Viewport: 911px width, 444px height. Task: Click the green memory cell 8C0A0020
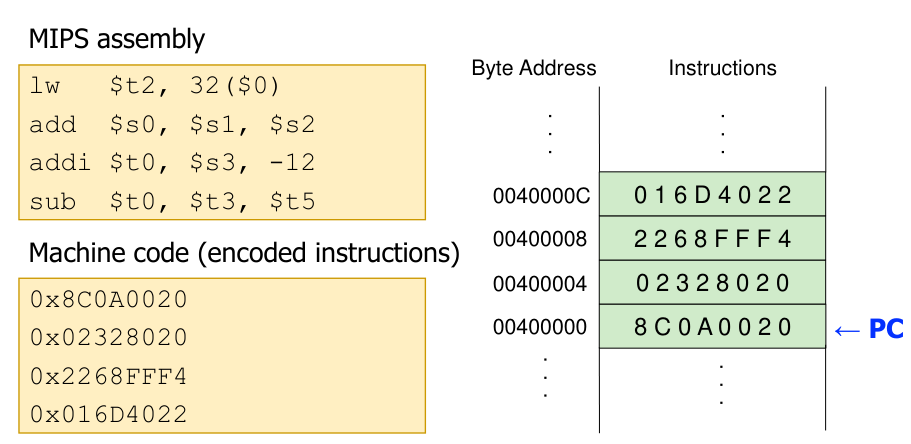[x=712, y=327]
